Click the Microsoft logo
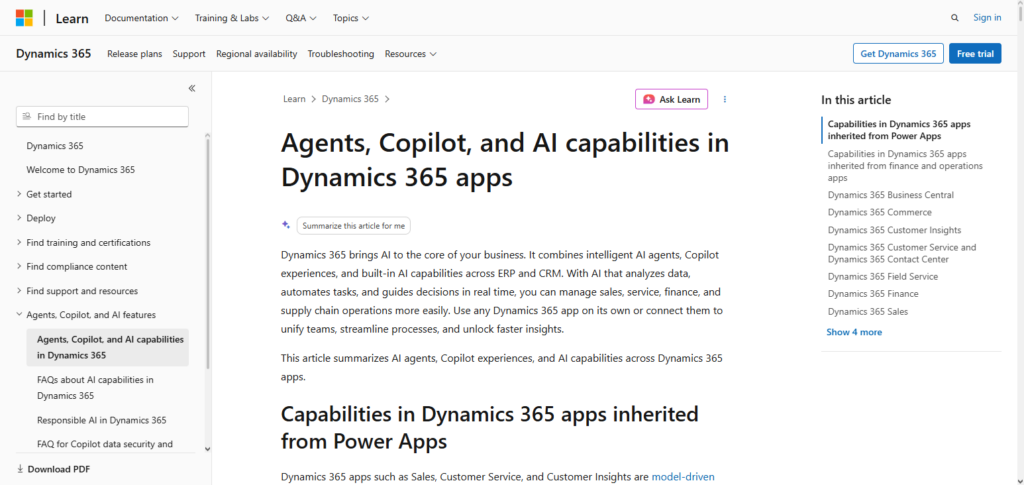Image resolution: width=1024 pixels, height=485 pixels. [x=24, y=18]
